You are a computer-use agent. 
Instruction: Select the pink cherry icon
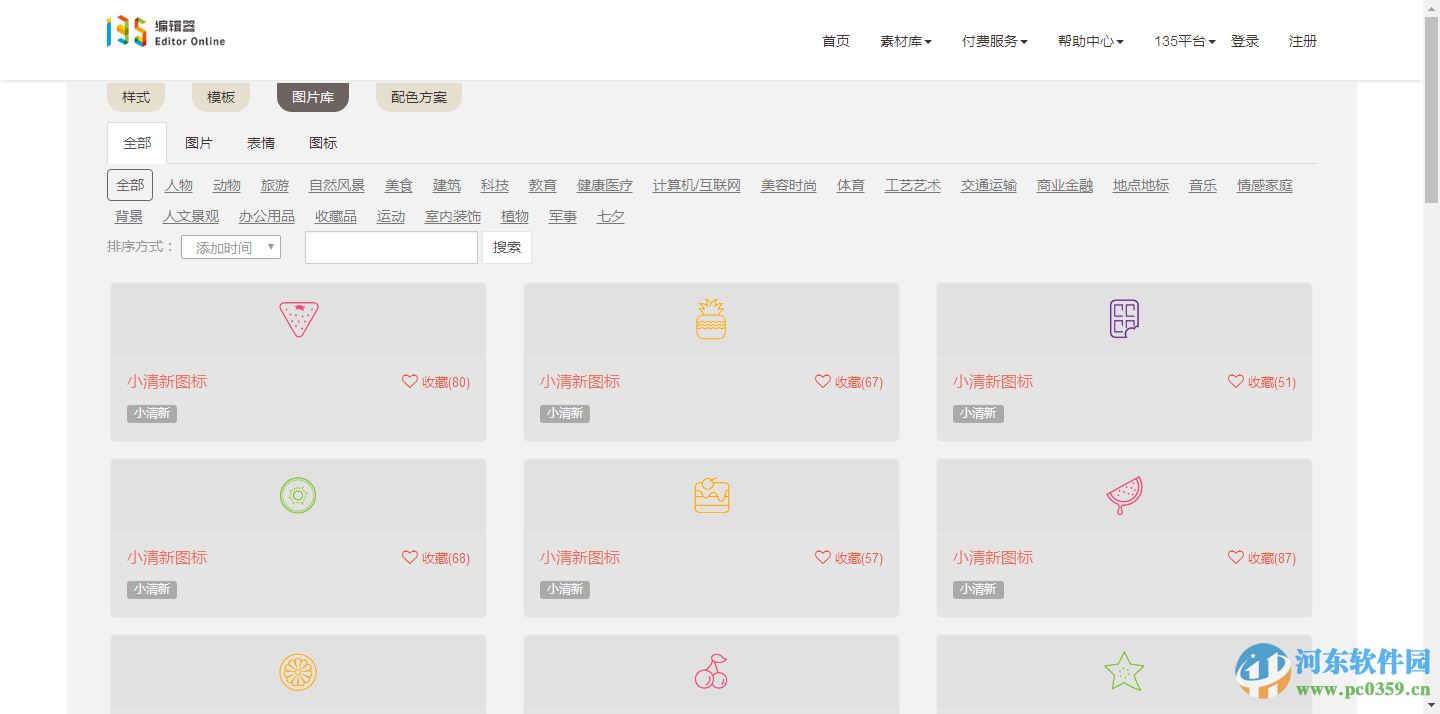(711, 671)
